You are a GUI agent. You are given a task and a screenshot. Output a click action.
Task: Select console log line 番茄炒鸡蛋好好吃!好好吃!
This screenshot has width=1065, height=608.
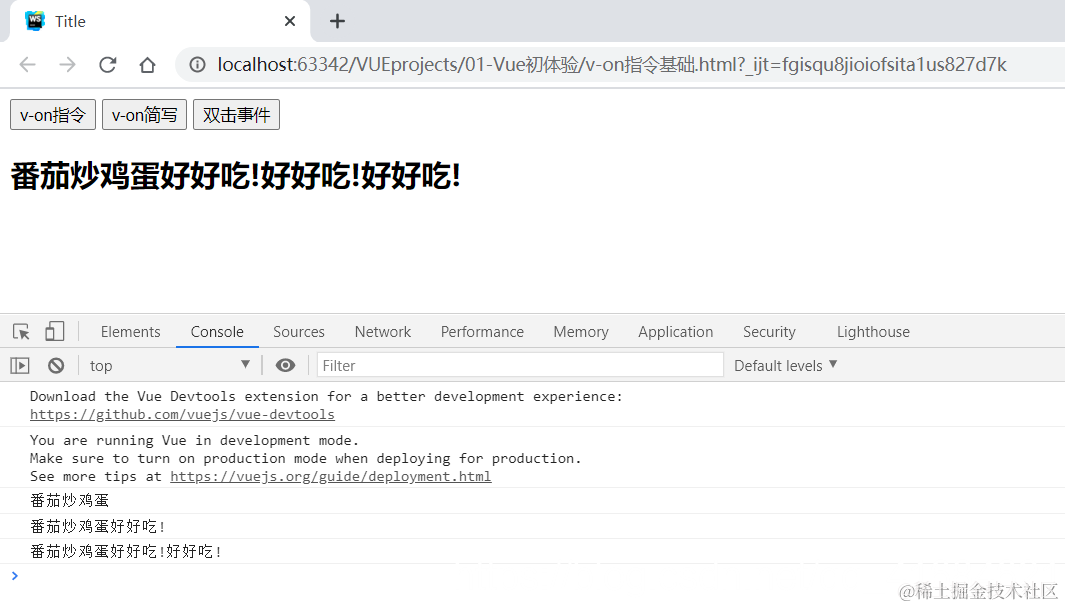tap(126, 552)
